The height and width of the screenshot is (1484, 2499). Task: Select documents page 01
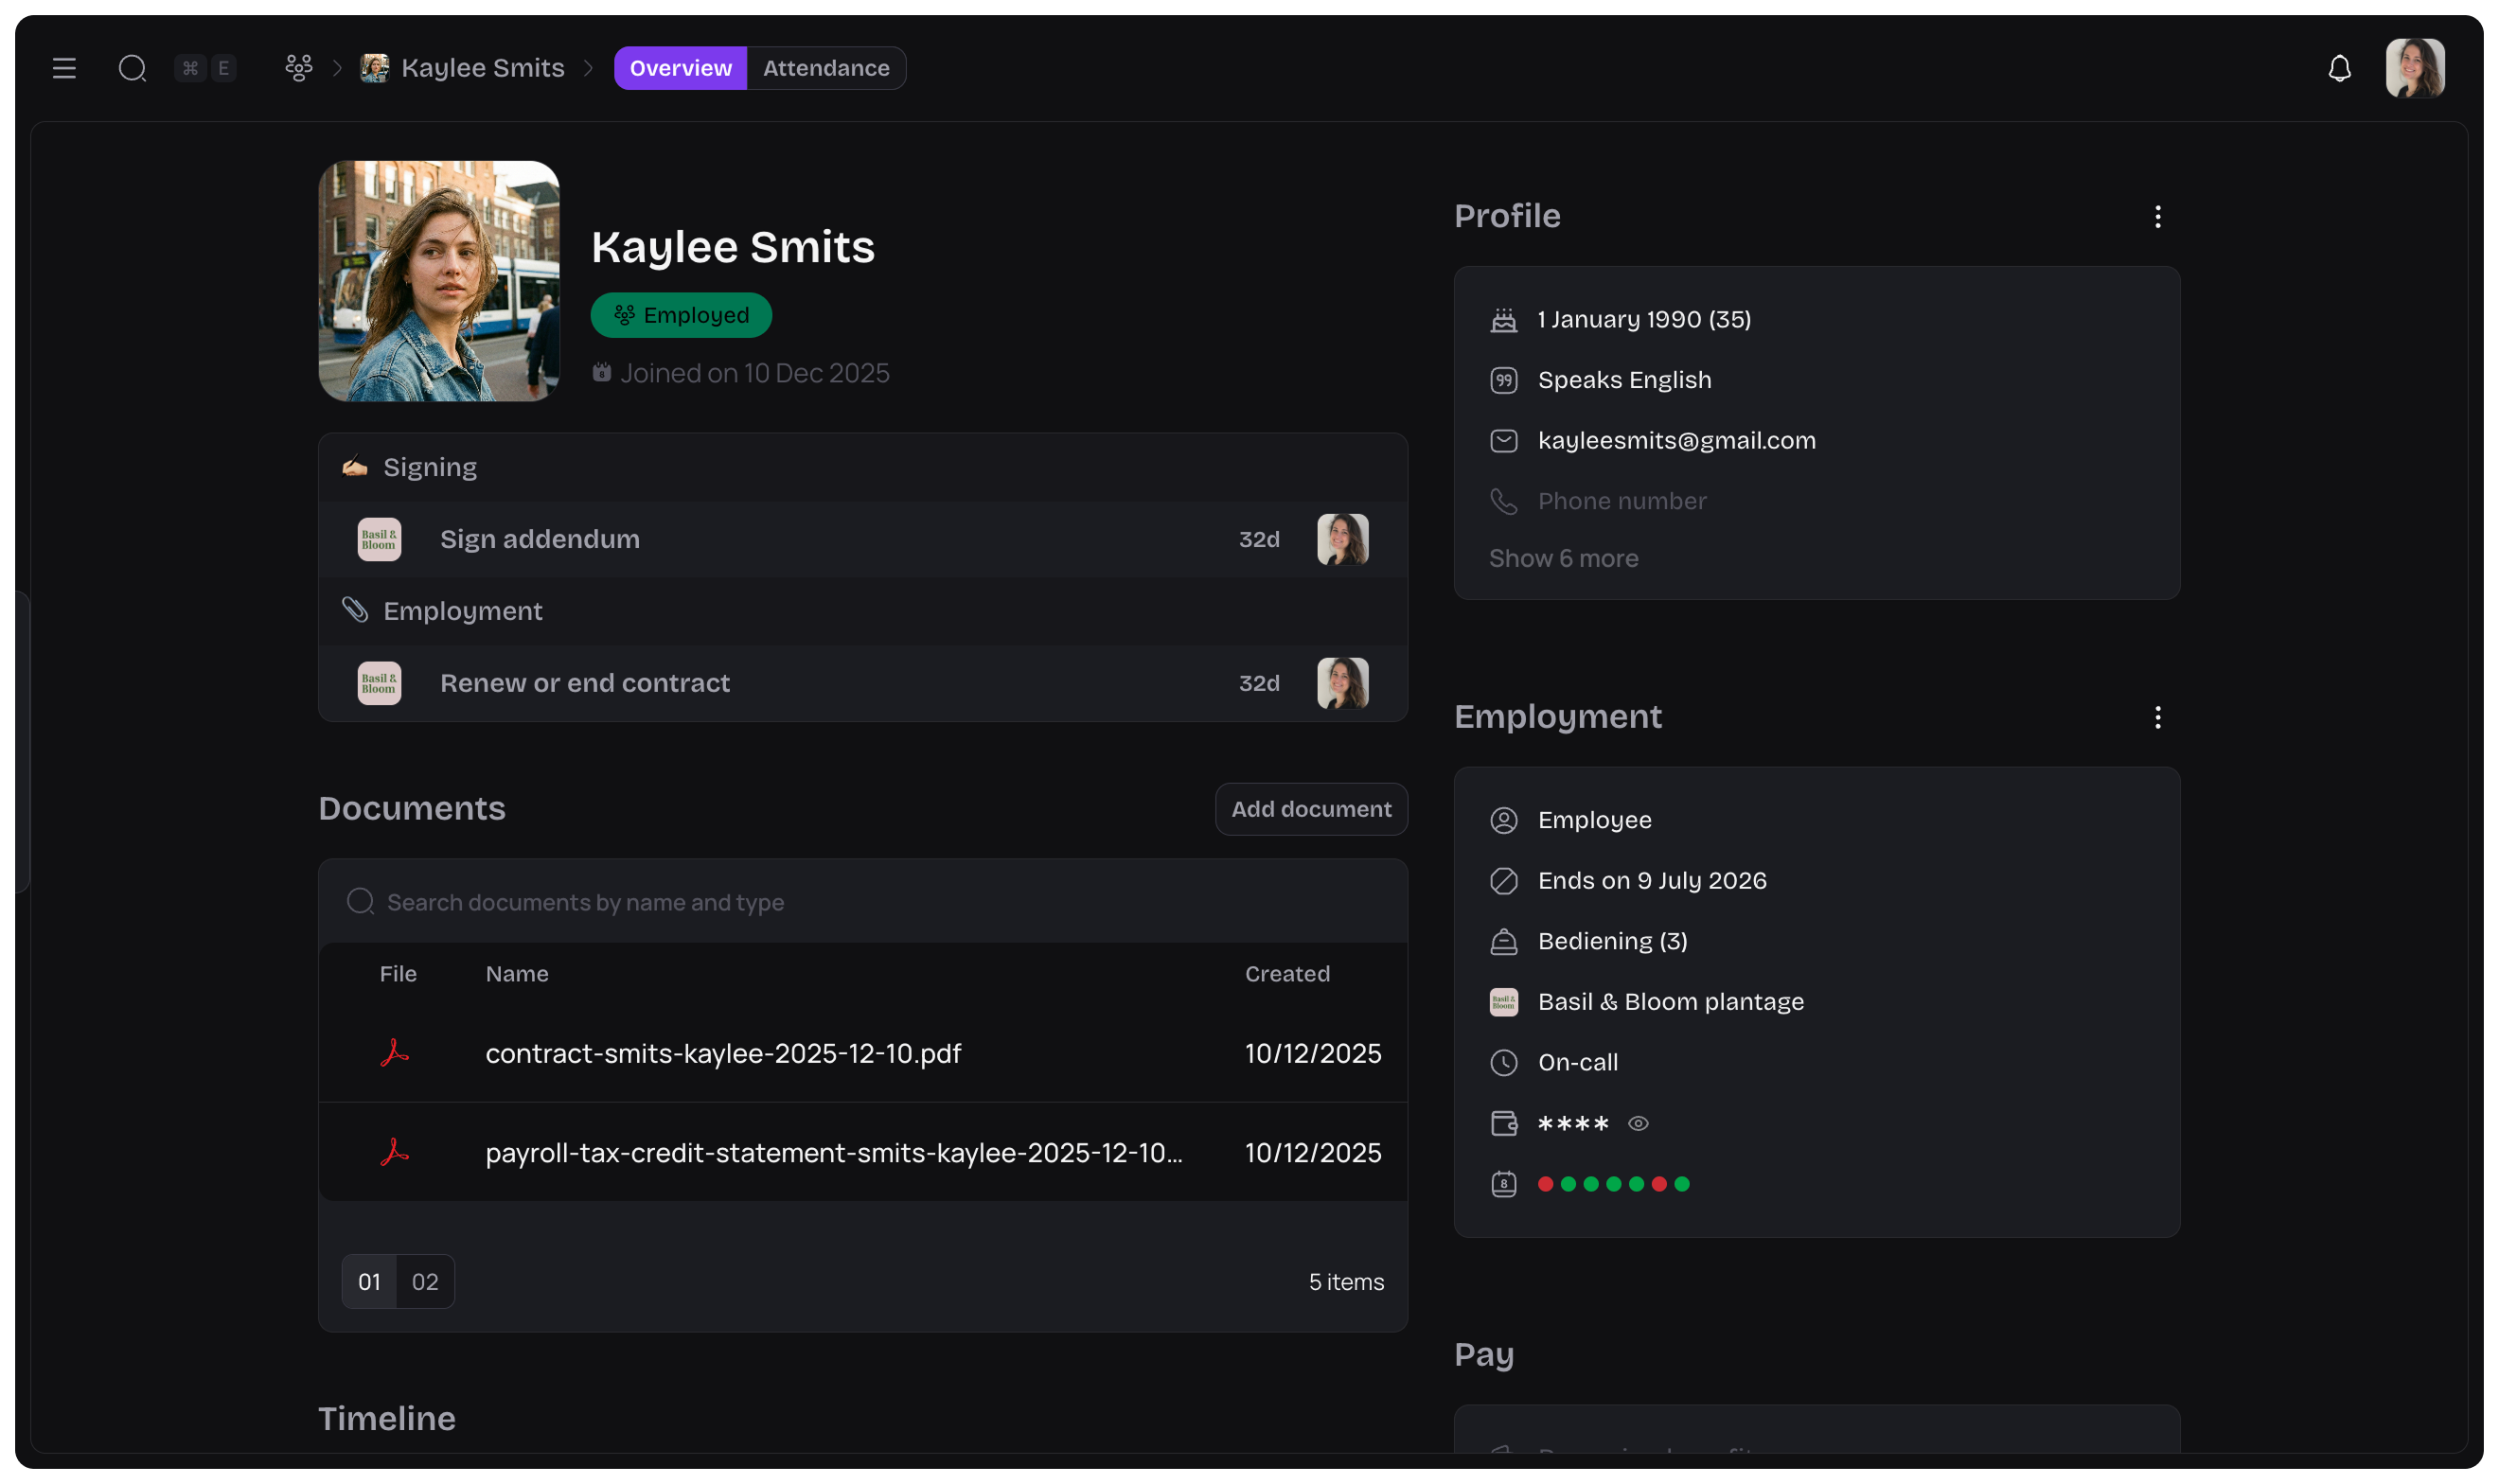369,1281
